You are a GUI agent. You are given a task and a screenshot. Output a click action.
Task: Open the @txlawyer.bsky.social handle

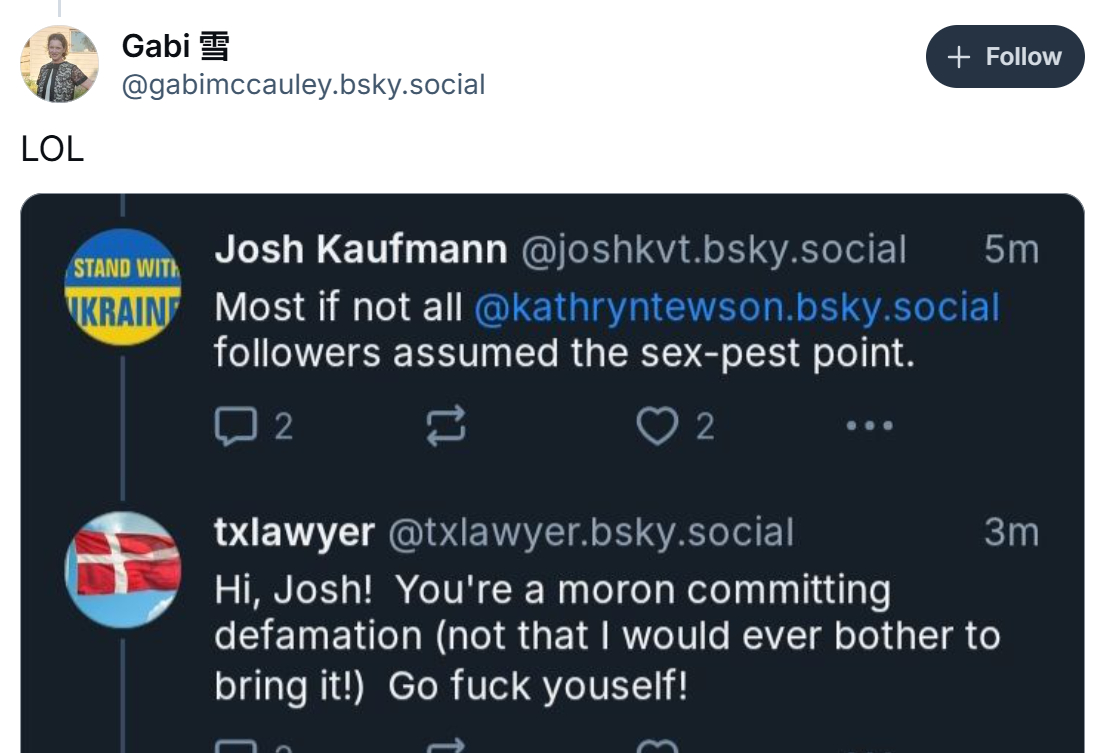coord(589,533)
